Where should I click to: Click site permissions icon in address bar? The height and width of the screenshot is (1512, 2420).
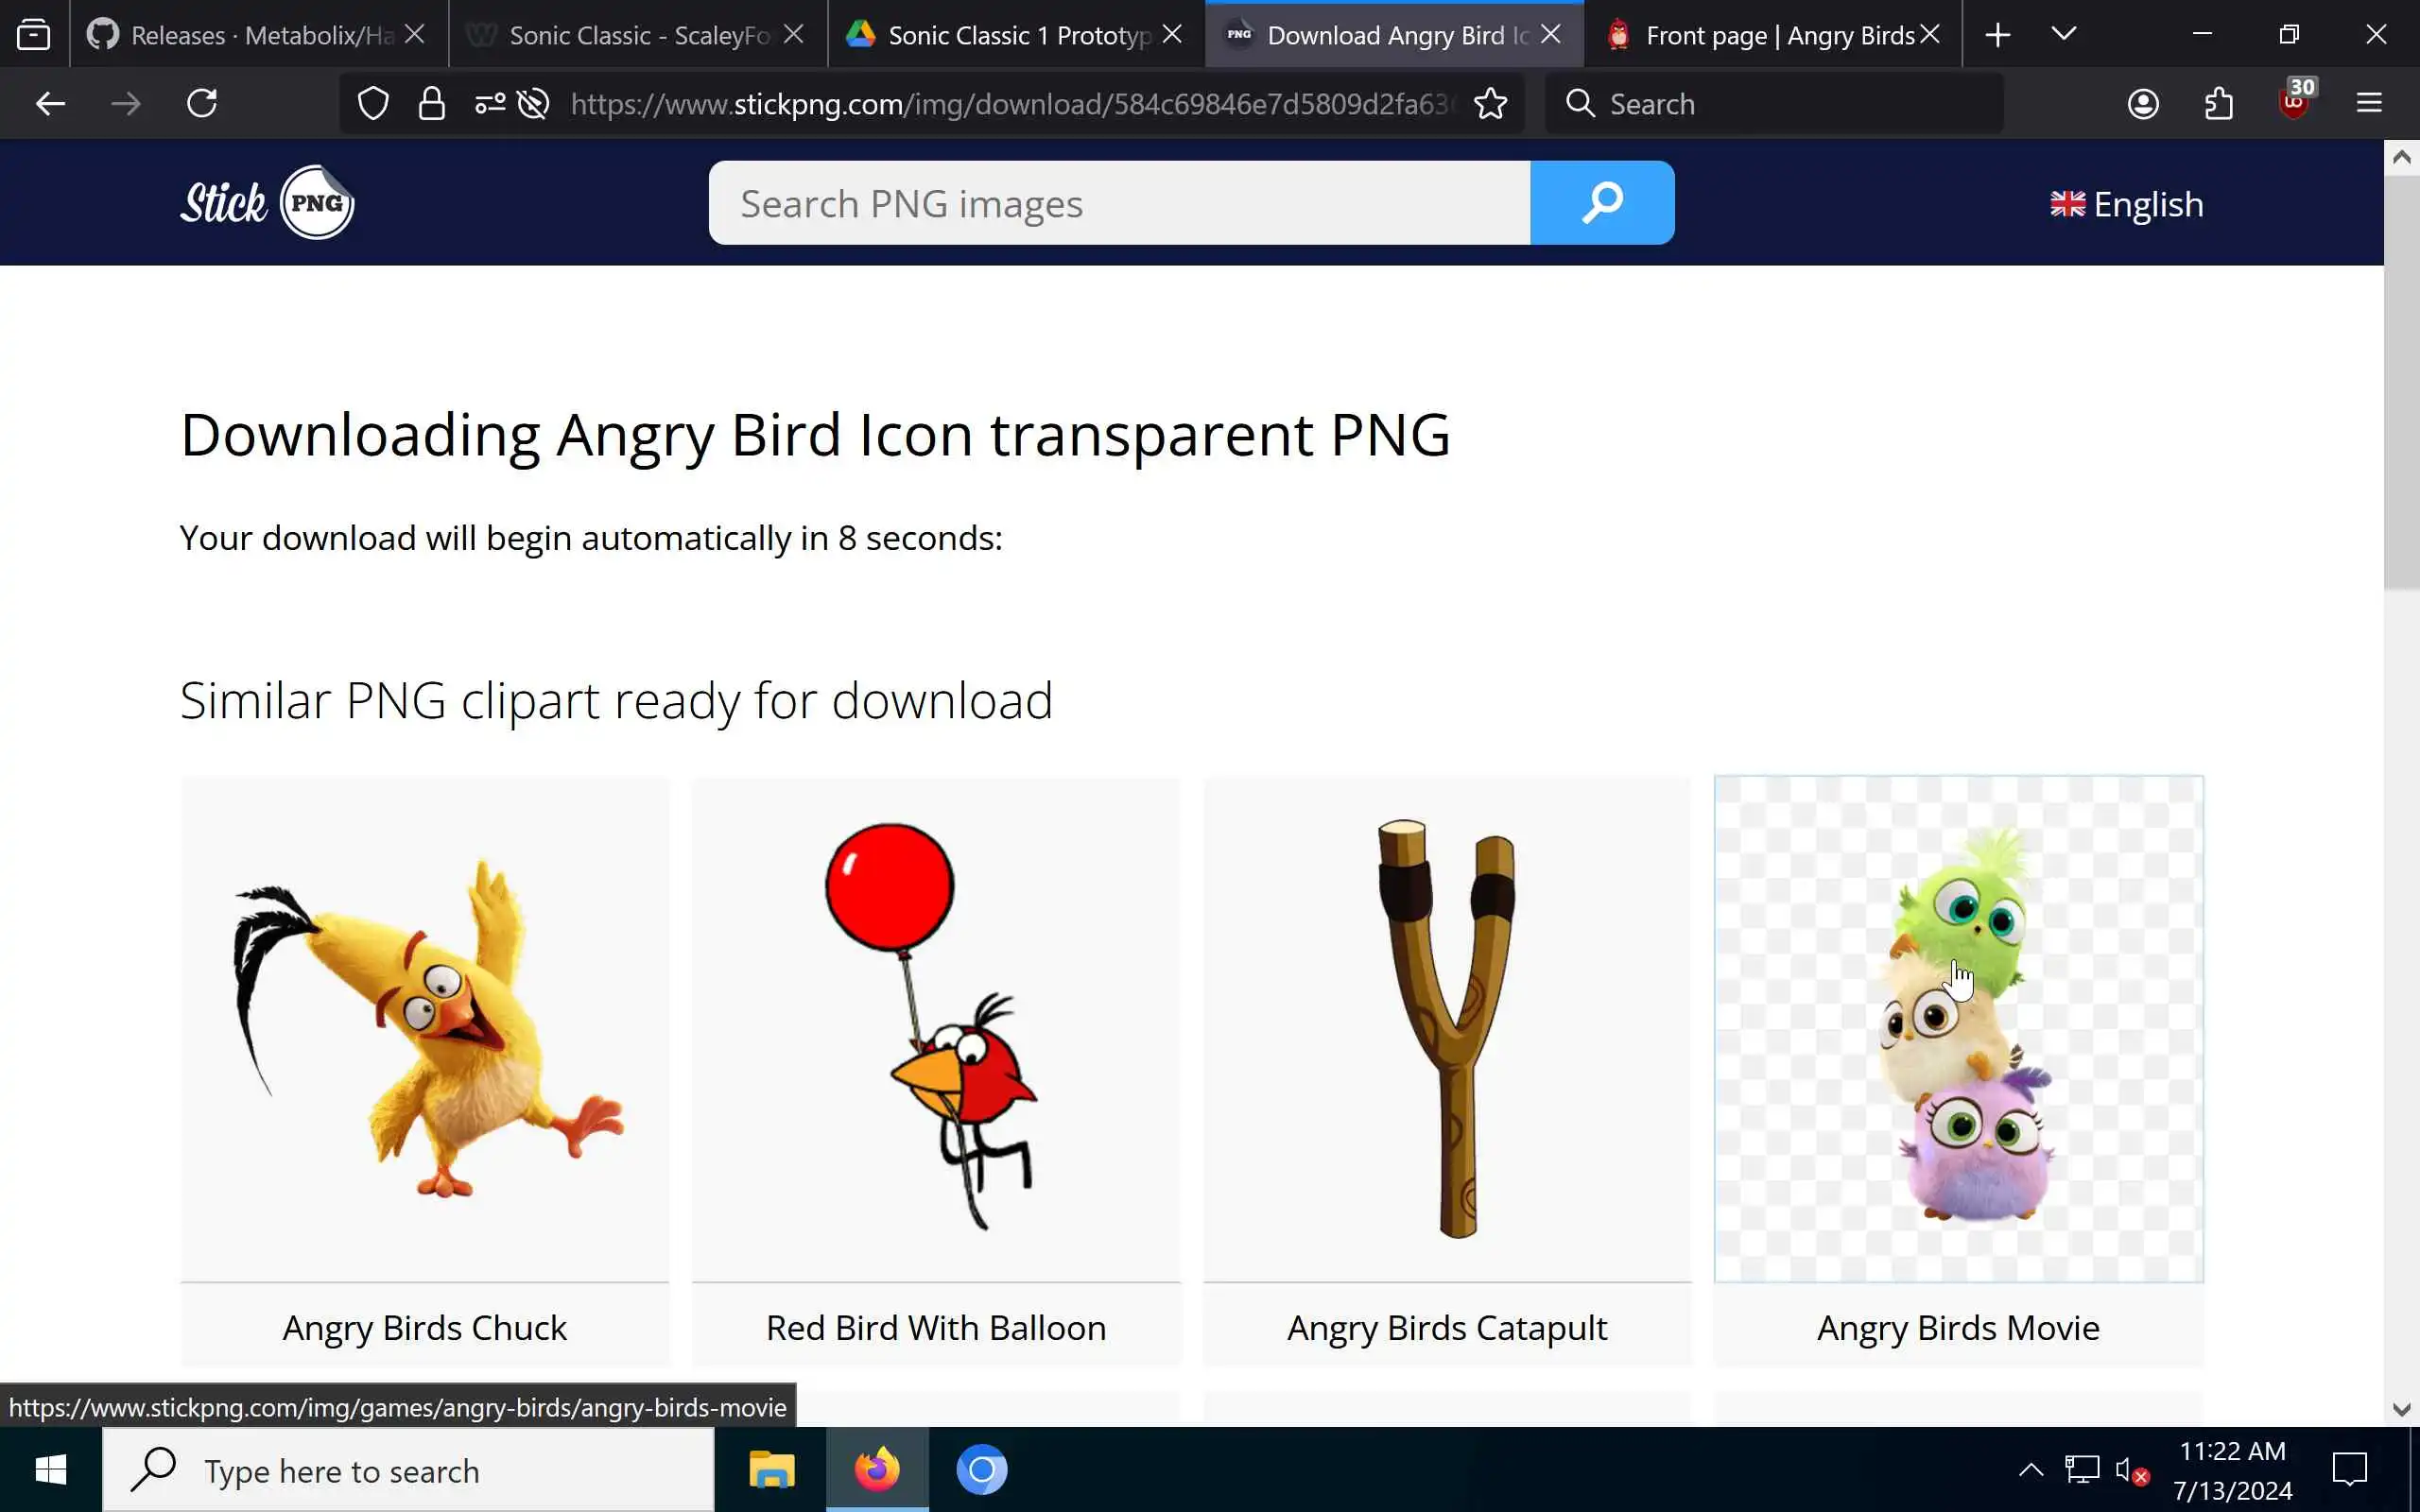point(489,104)
